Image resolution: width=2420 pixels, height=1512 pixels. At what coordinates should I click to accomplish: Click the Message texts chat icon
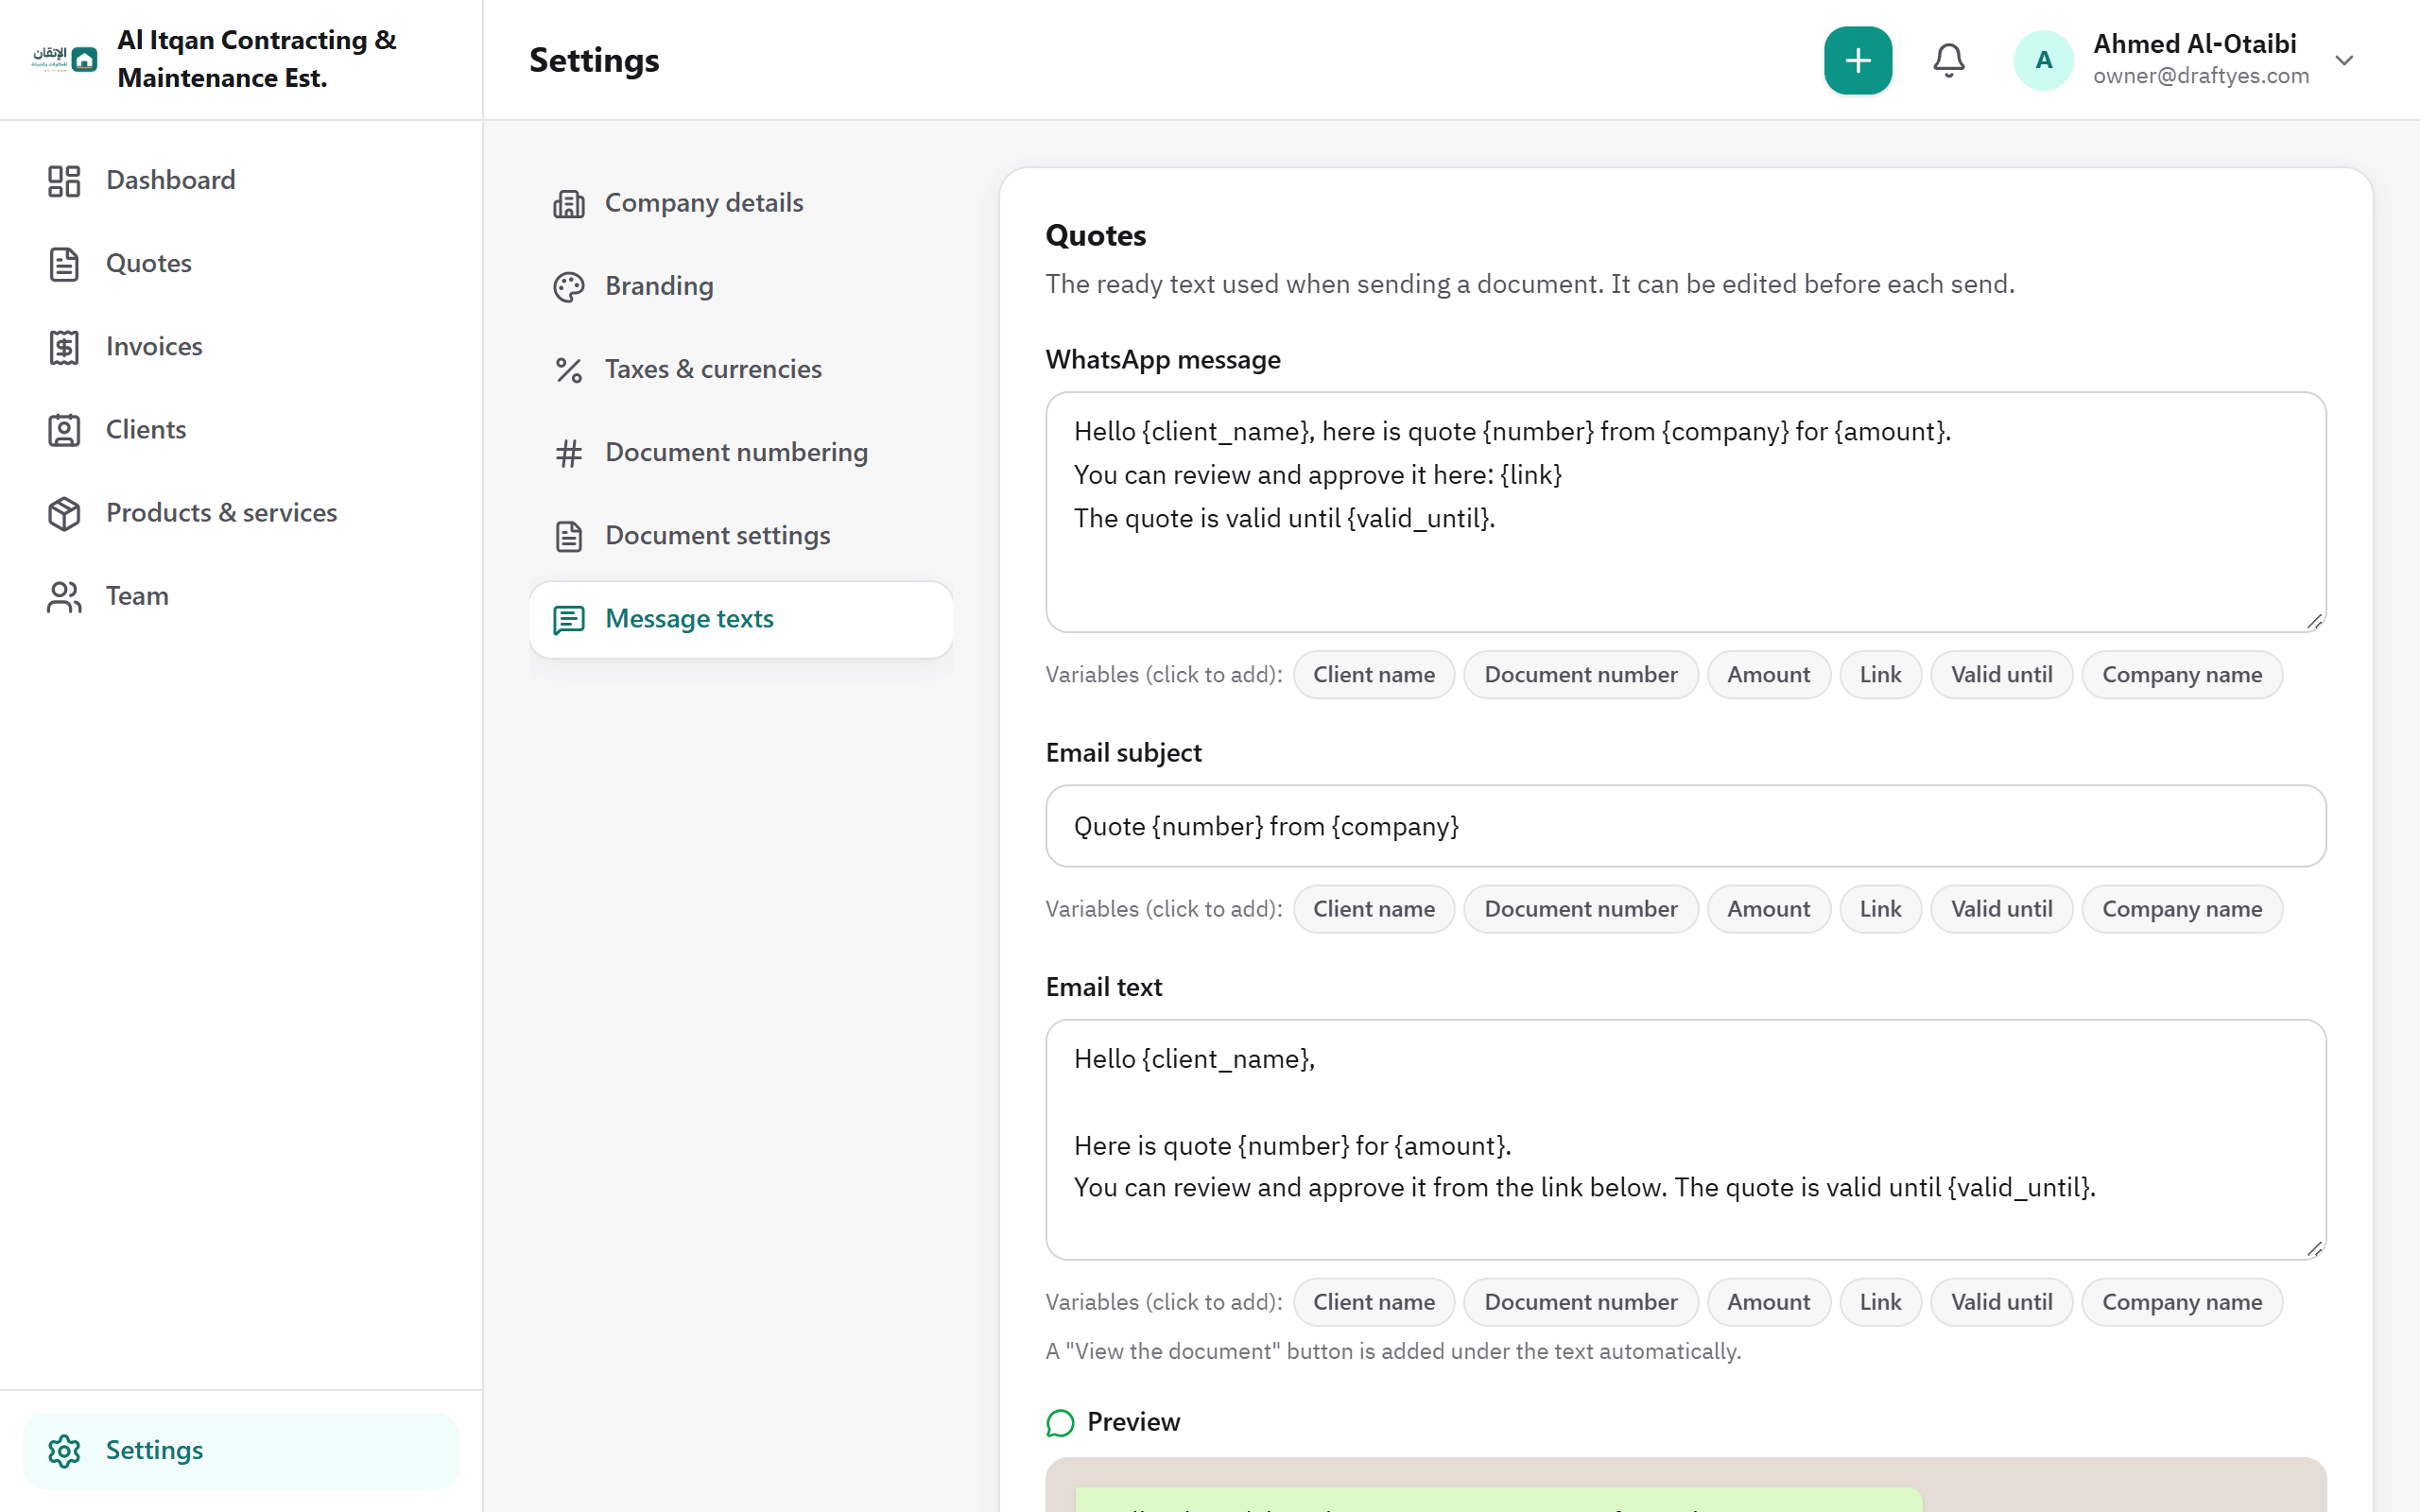point(569,619)
